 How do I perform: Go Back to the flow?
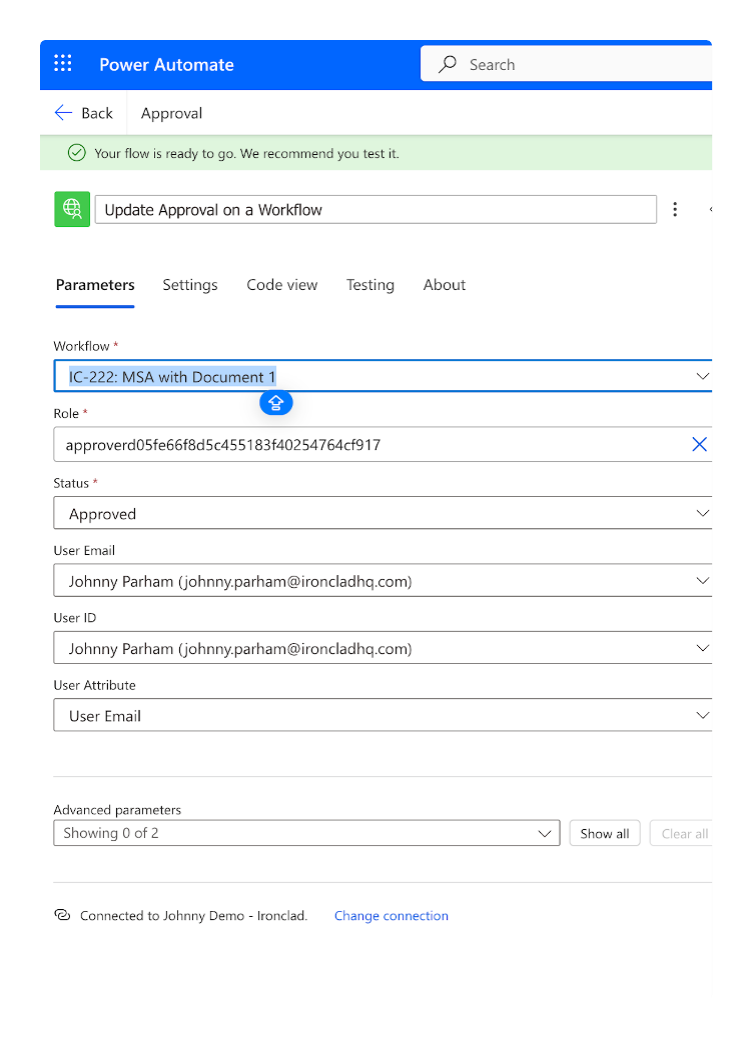point(84,113)
